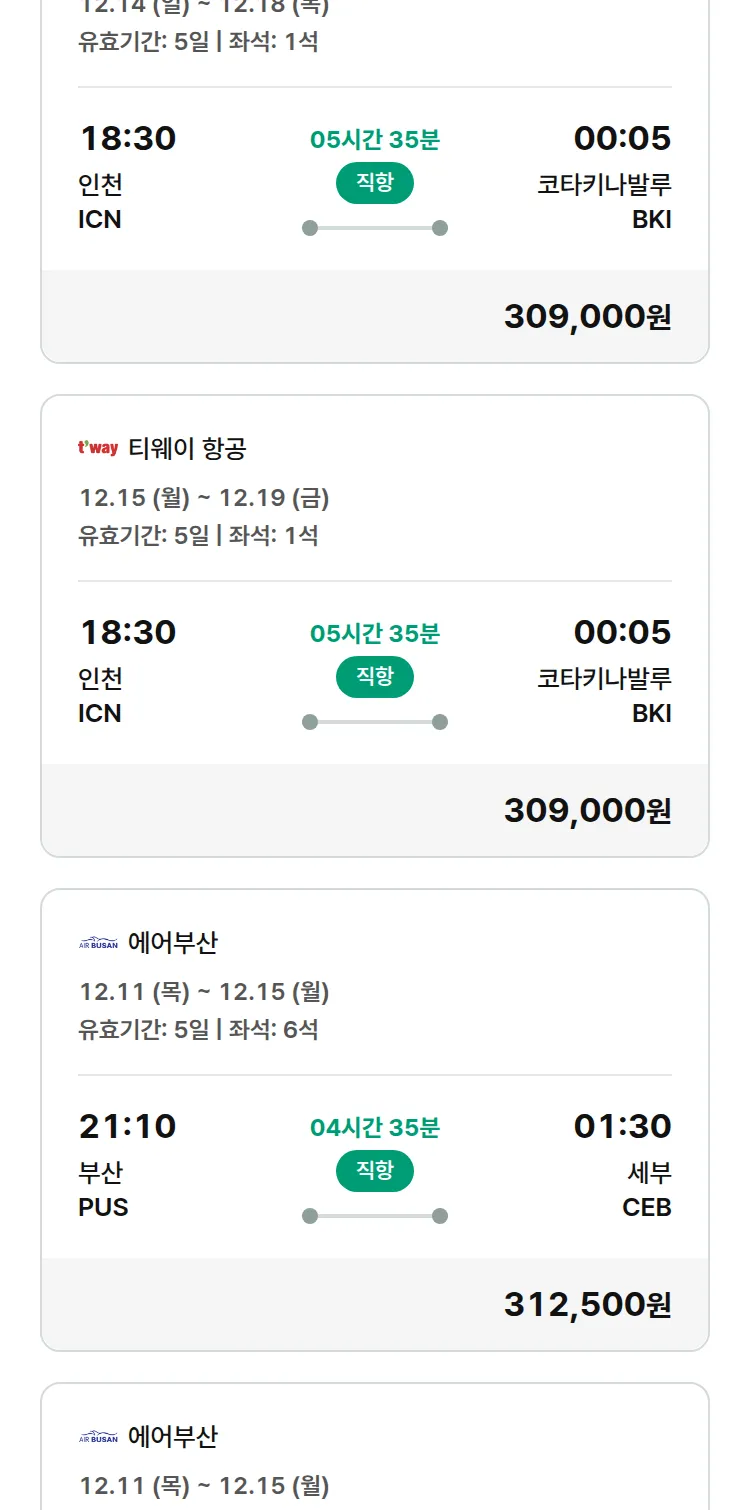This screenshot has width=750, height=1510.
Task: Click the 01:30 arrival time at 세부
Action: point(622,1126)
